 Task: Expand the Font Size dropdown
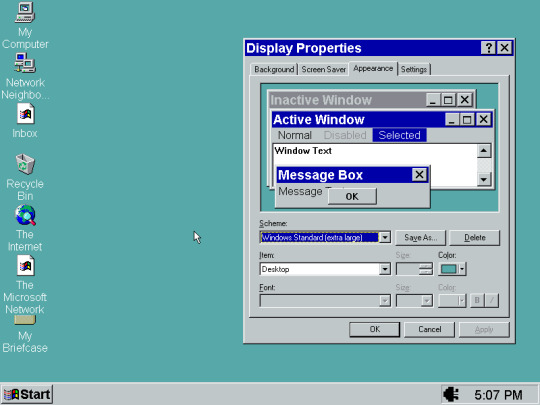[x=427, y=301]
